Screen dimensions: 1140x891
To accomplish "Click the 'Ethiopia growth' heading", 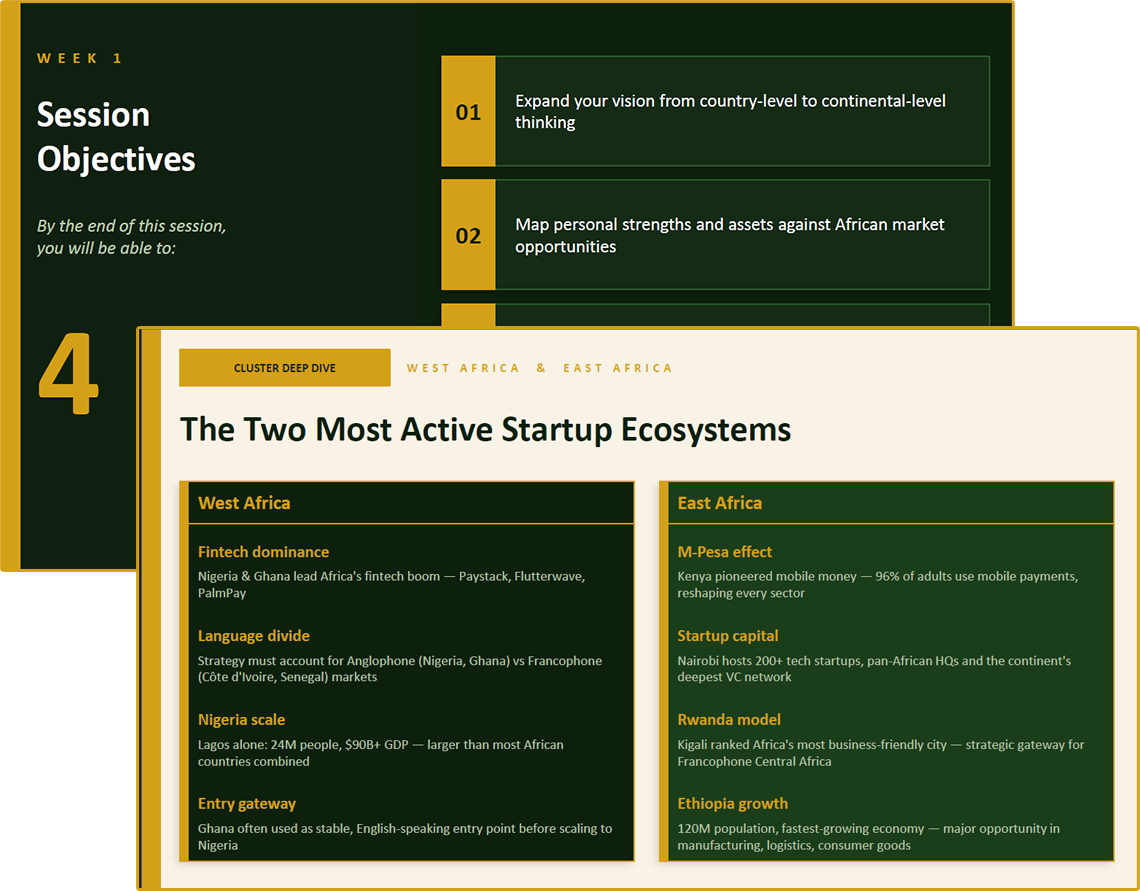I will coord(733,804).
